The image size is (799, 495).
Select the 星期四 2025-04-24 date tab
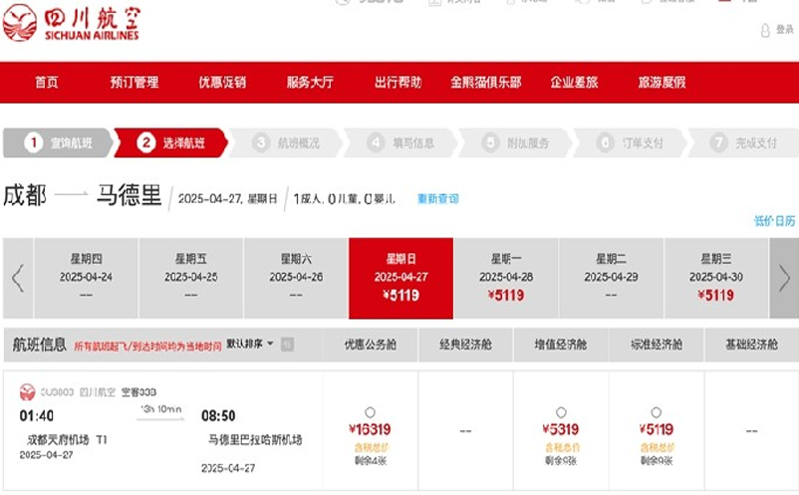pyautogui.click(x=86, y=278)
